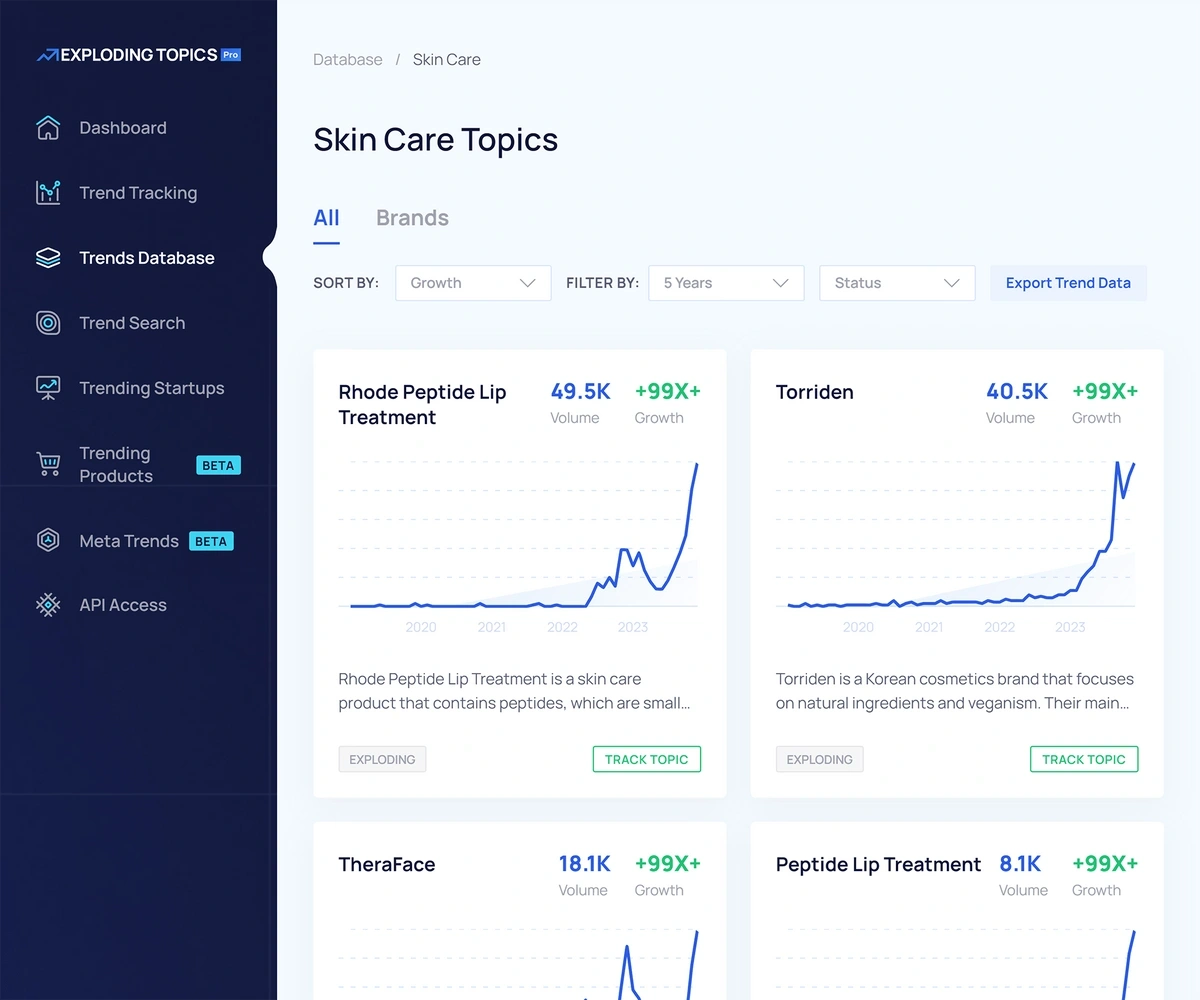Click the chevron on the Status dropdown
This screenshot has height=1000, width=1200.
tap(952, 283)
